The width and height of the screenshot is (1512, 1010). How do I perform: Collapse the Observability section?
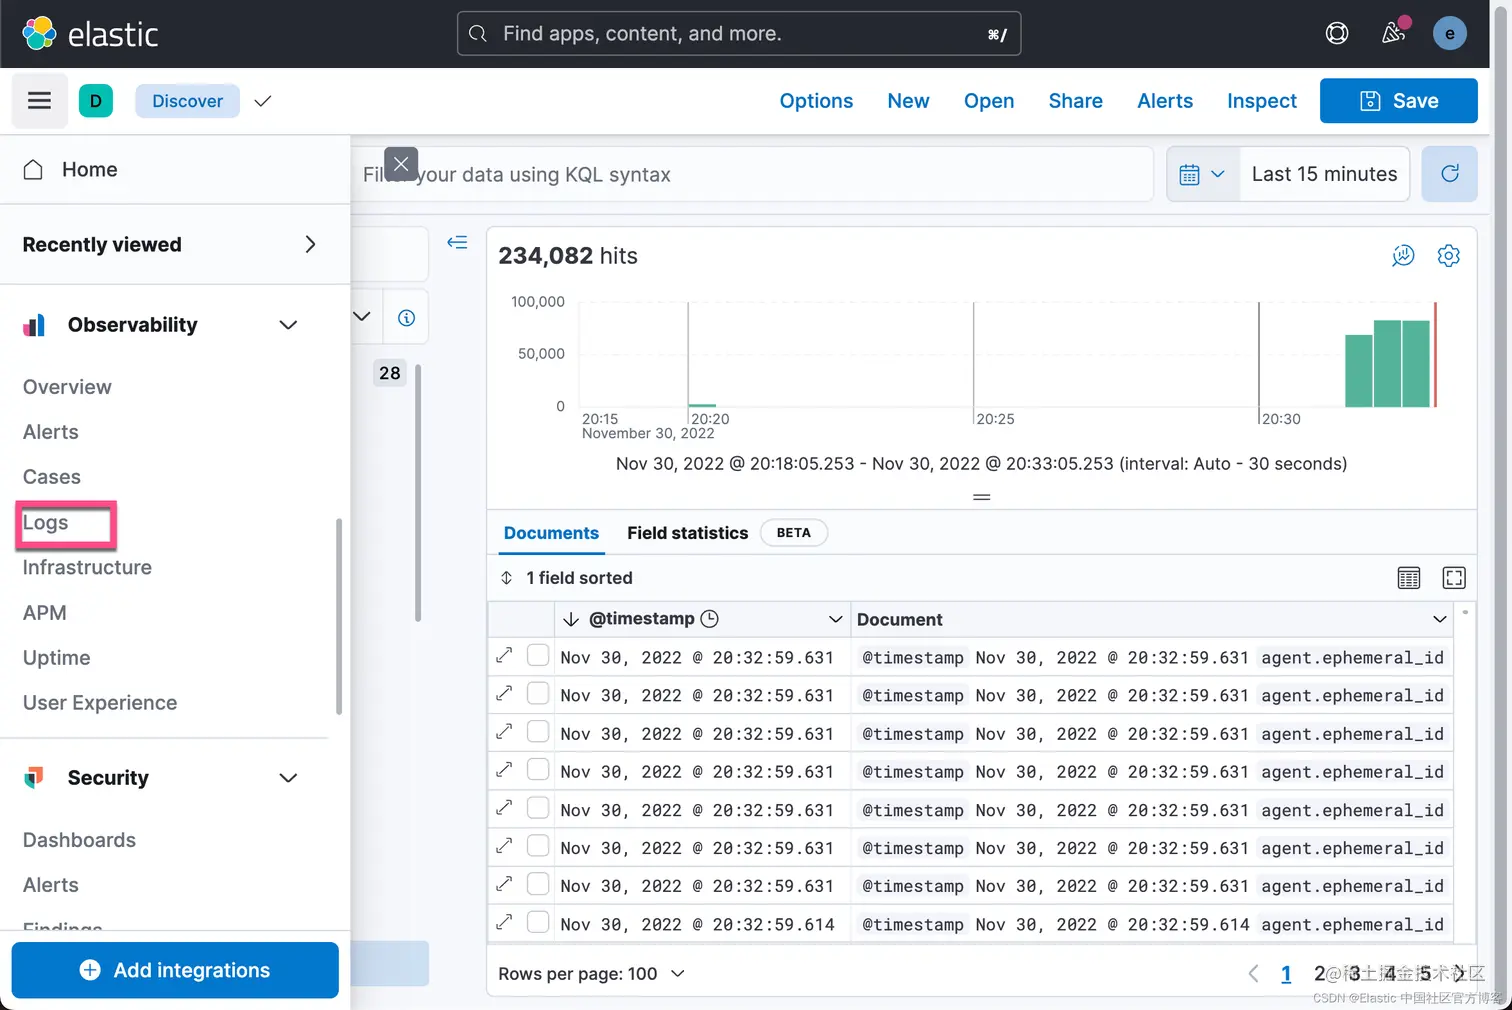coord(288,325)
